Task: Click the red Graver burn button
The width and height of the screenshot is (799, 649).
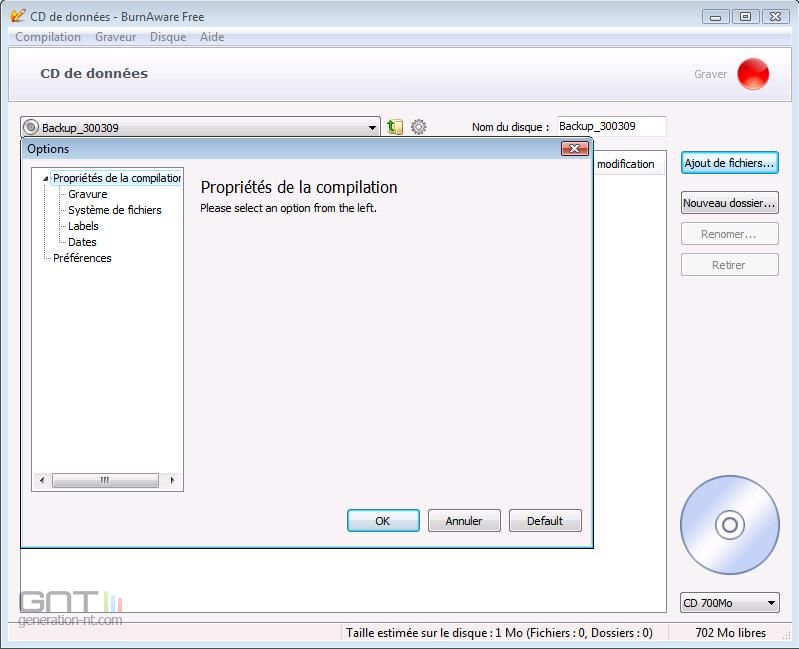Action: tap(753, 74)
